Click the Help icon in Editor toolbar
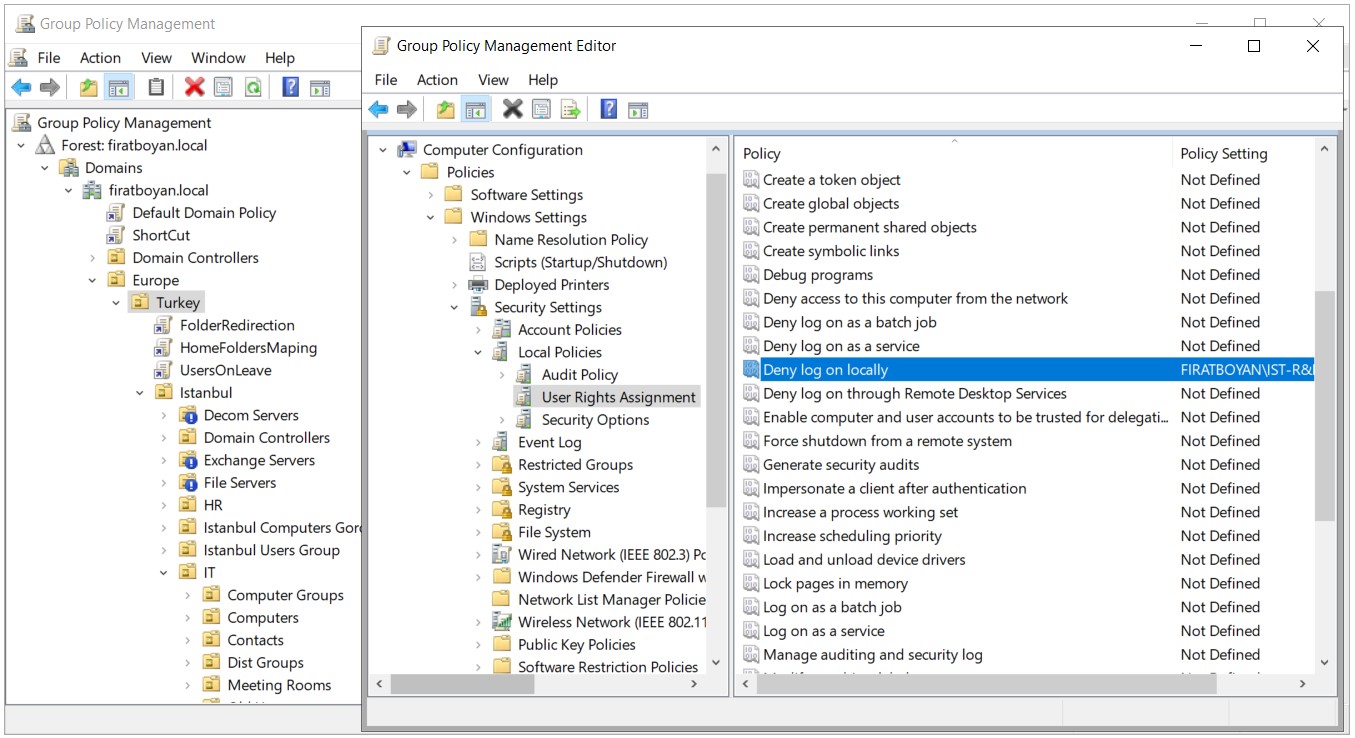 [609, 109]
